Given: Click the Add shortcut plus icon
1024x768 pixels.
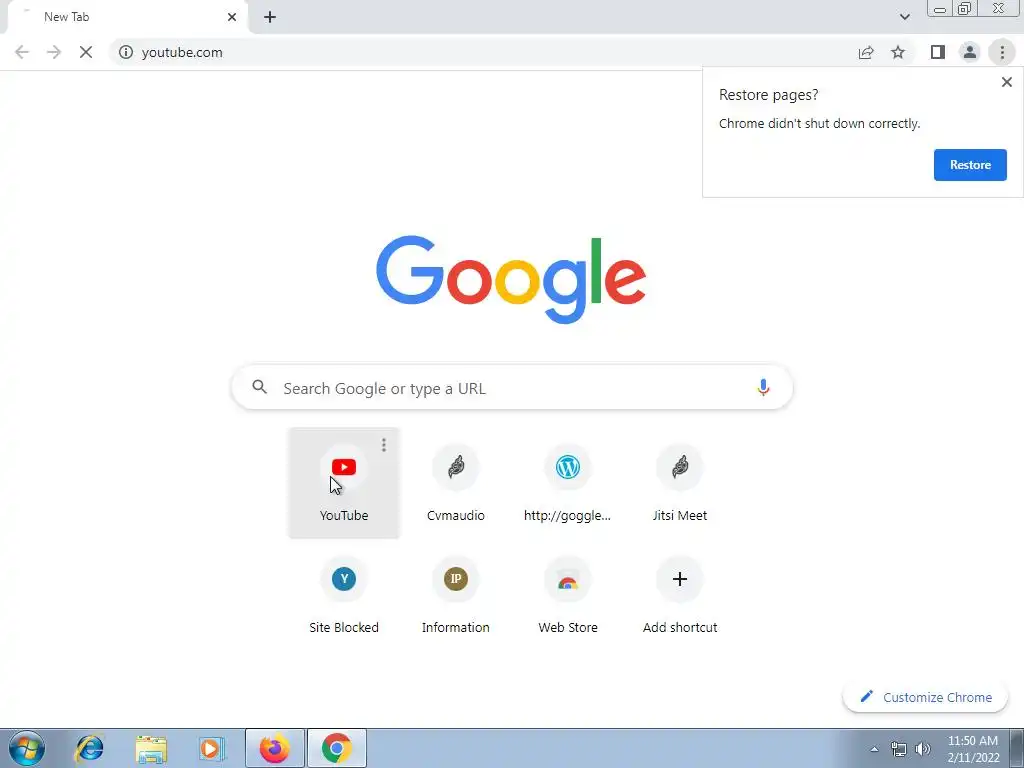Looking at the screenshot, I should (680, 579).
